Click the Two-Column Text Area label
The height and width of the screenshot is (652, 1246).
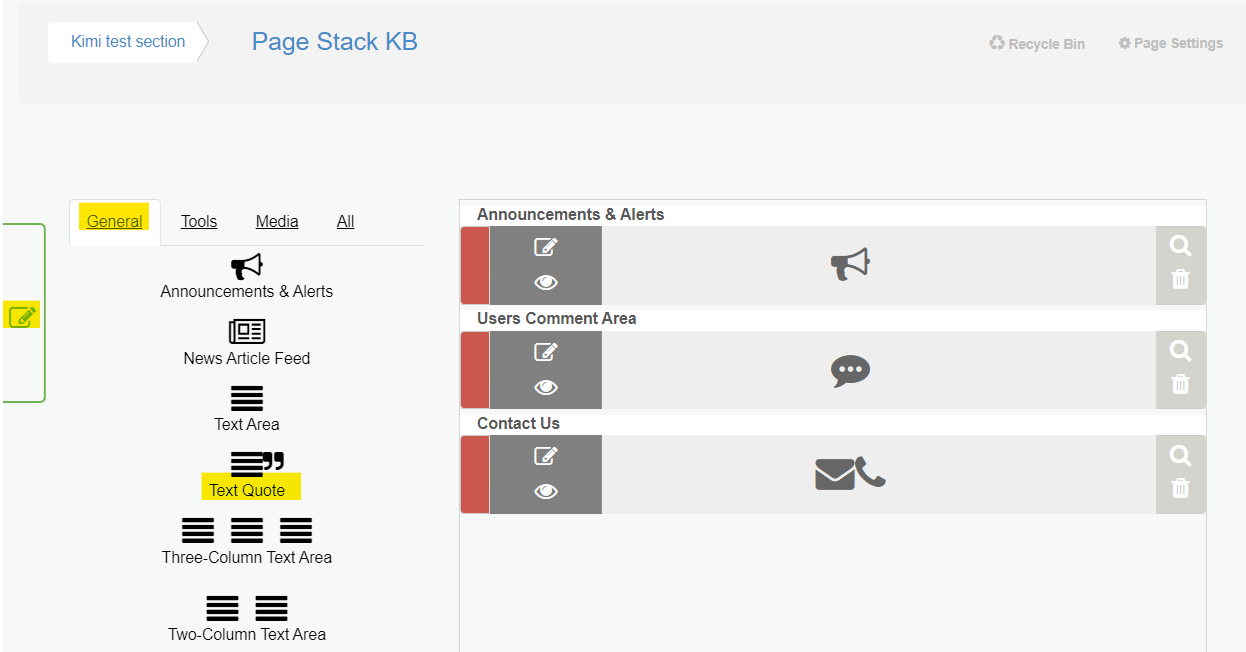(247, 634)
